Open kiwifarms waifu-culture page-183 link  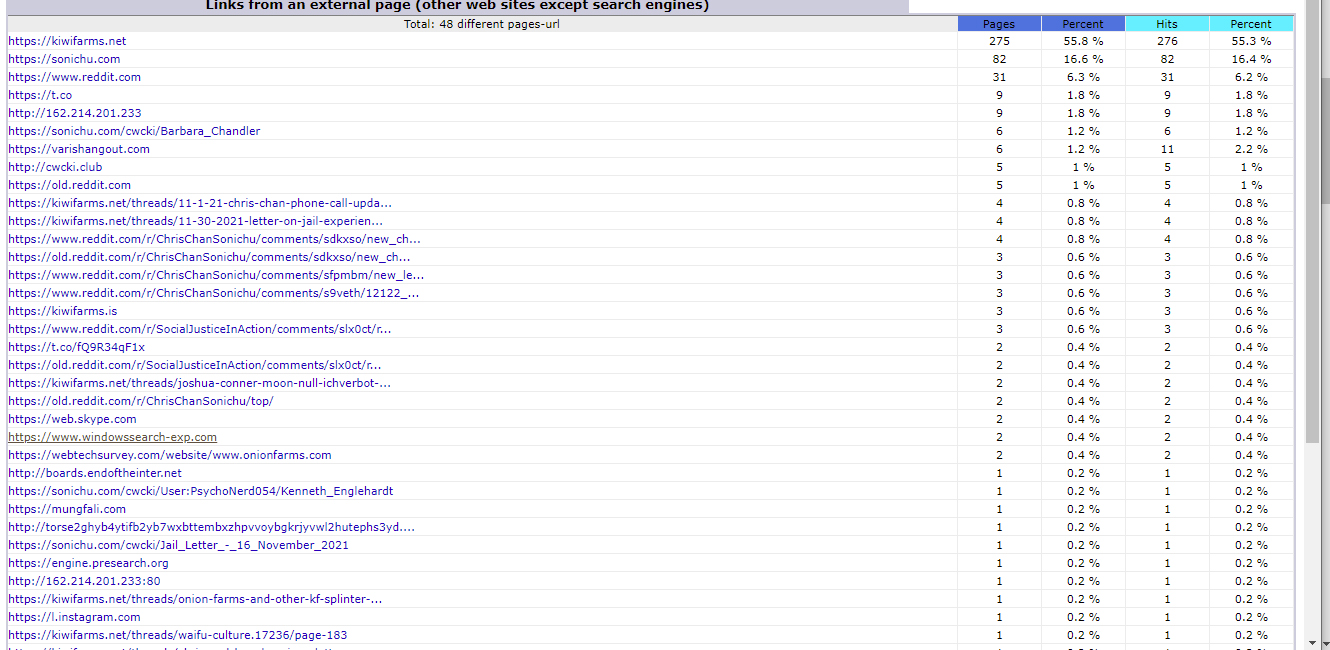pos(178,635)
